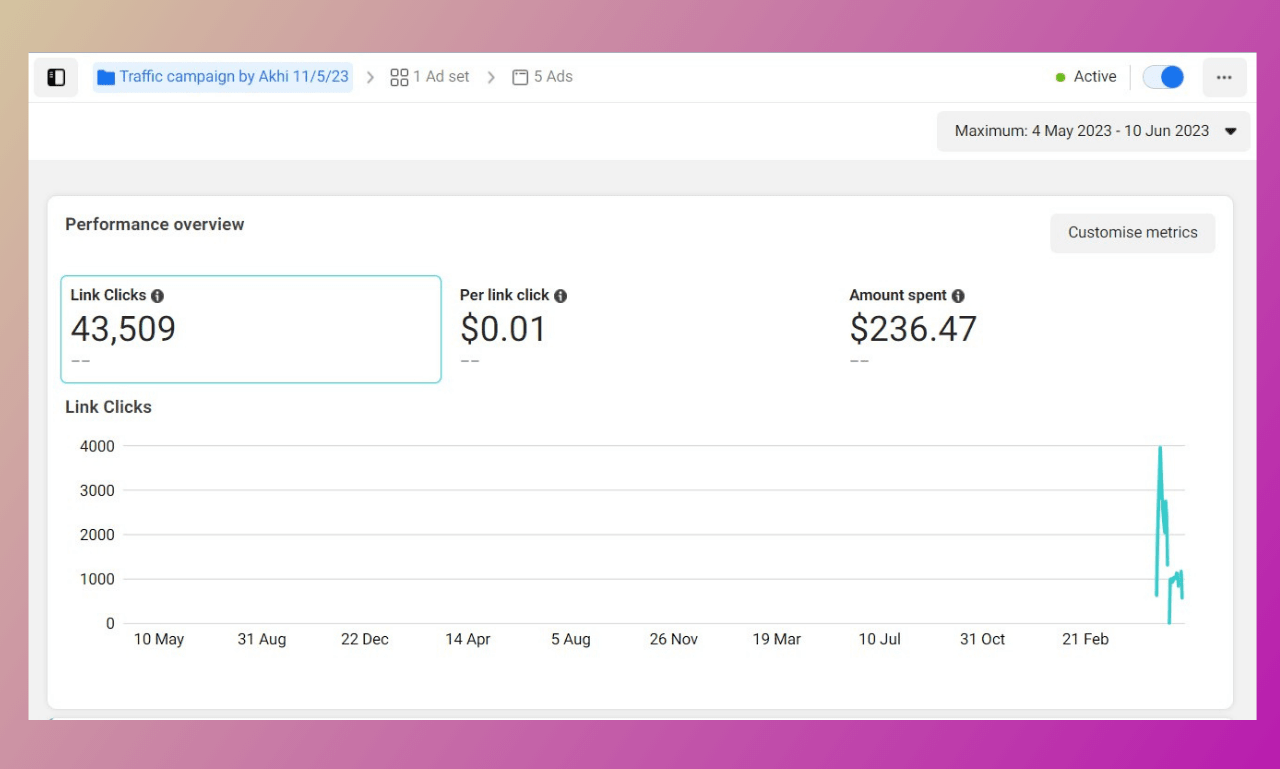Open Traffic campaign by Akhi breadcrumb
Viewport: 1280px width, 769px height.
click(223, 77)
